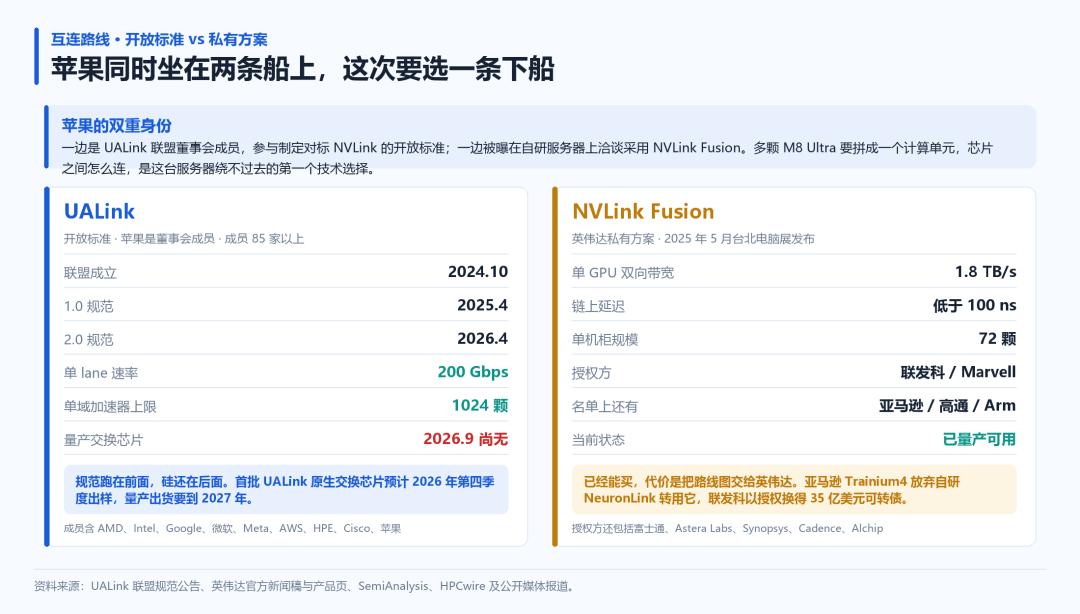
Task: Click the 2.0 规范 row label
Action: click(x=88, y=340)
